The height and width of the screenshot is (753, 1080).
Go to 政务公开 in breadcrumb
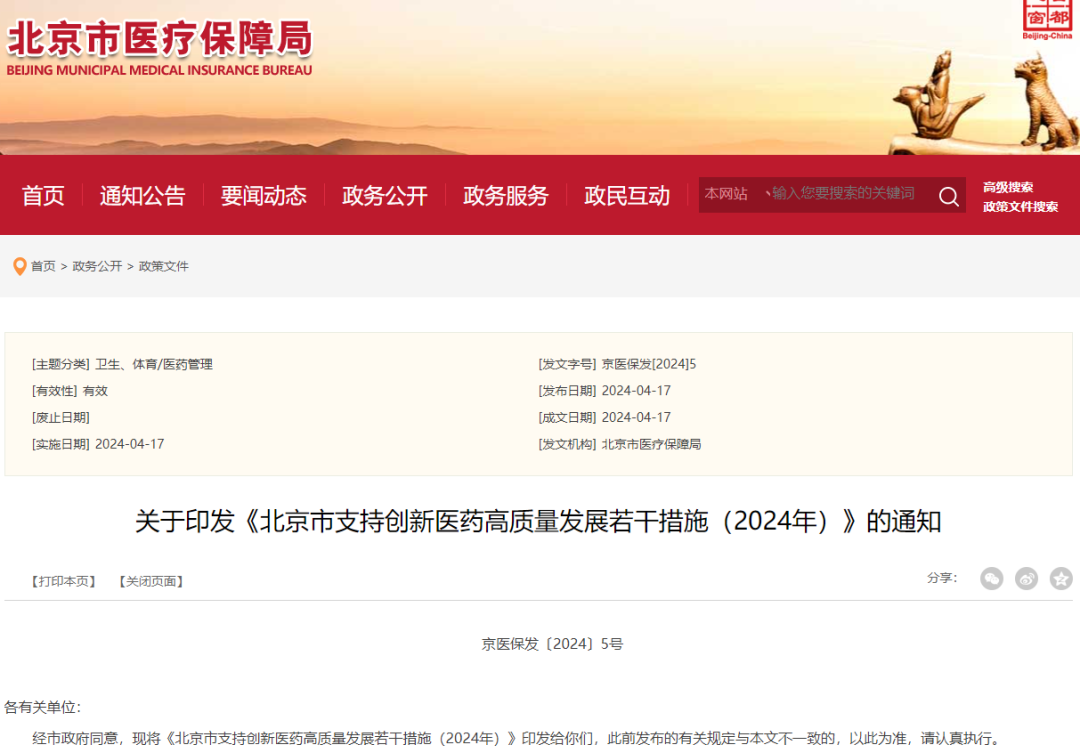click(x=97, y=266)
